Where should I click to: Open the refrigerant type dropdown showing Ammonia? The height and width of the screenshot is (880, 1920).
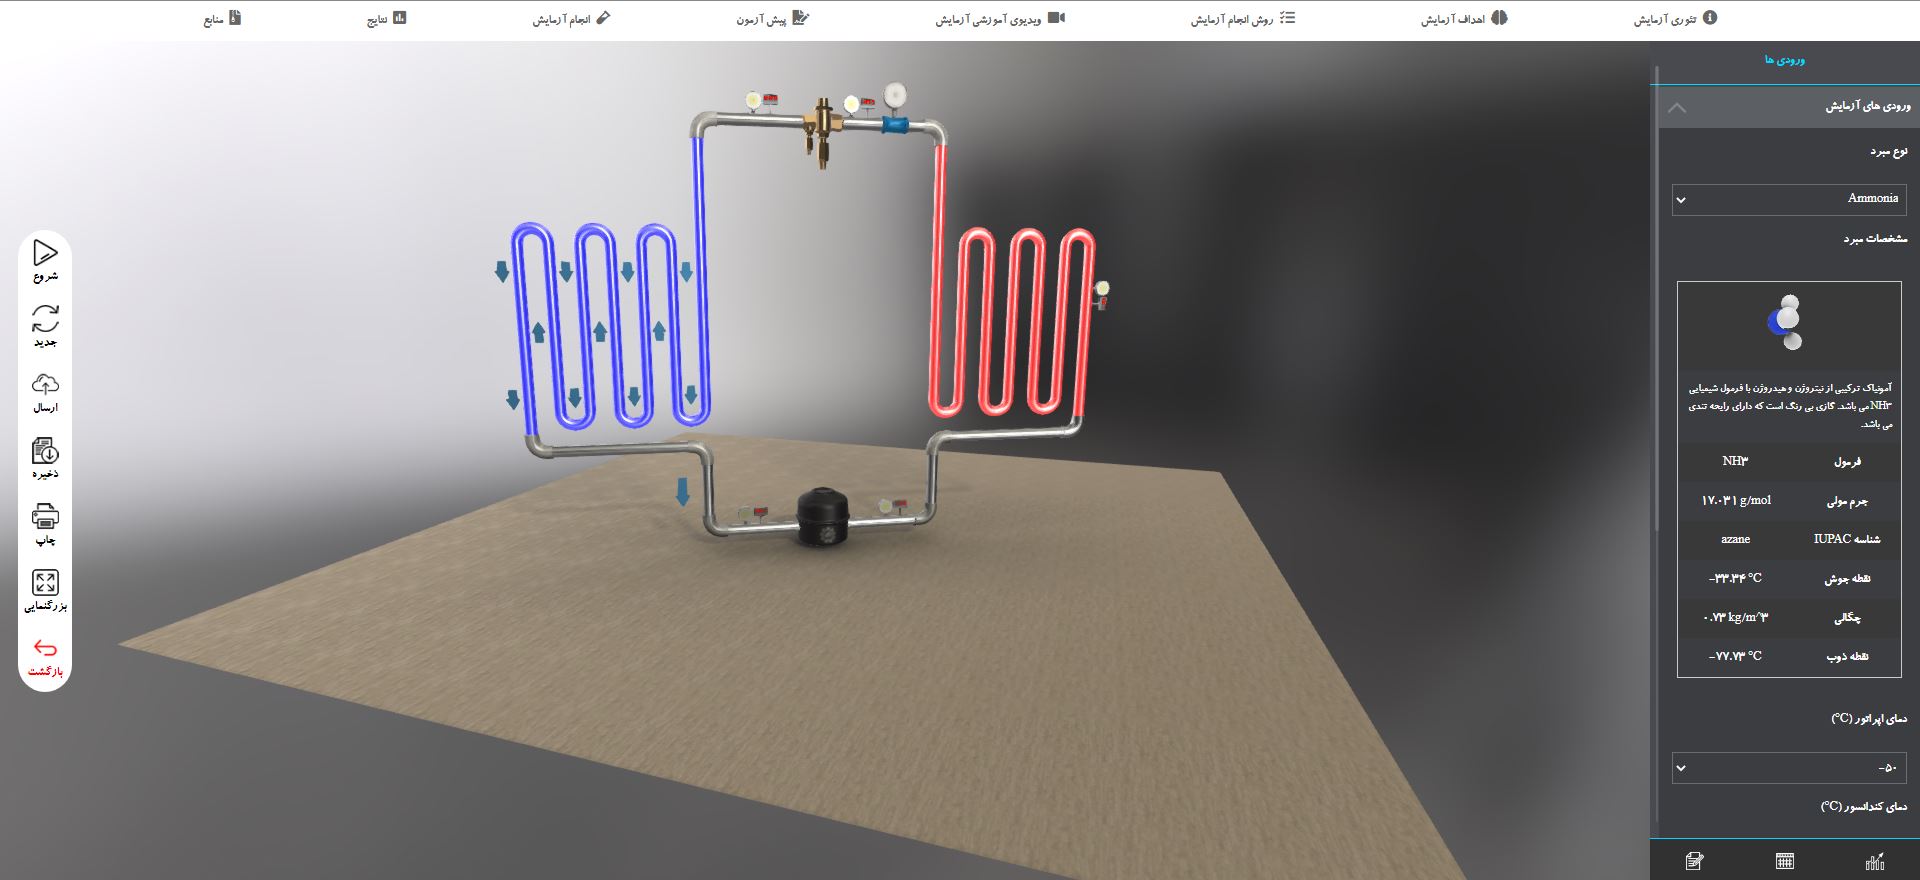pos(1789,200)
